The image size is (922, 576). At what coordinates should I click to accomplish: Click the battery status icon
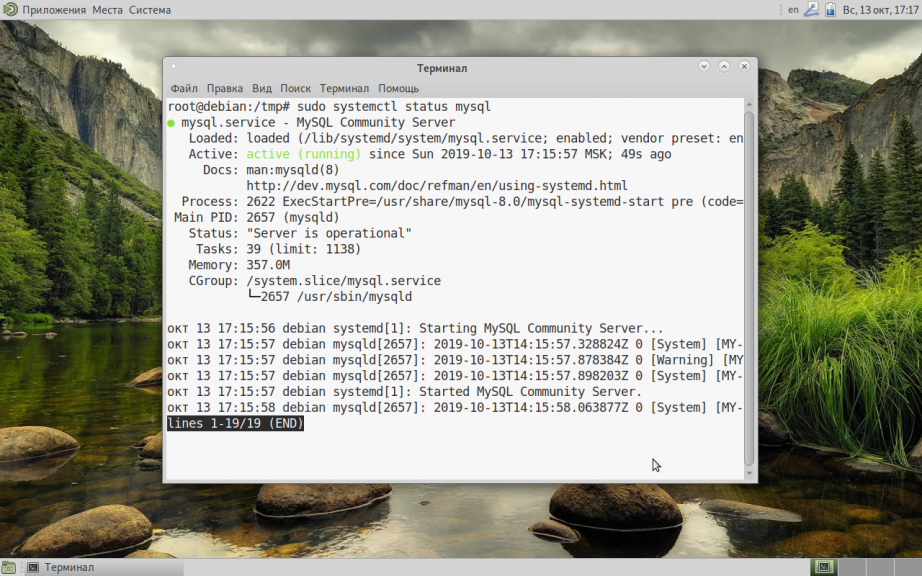[830, 9]
